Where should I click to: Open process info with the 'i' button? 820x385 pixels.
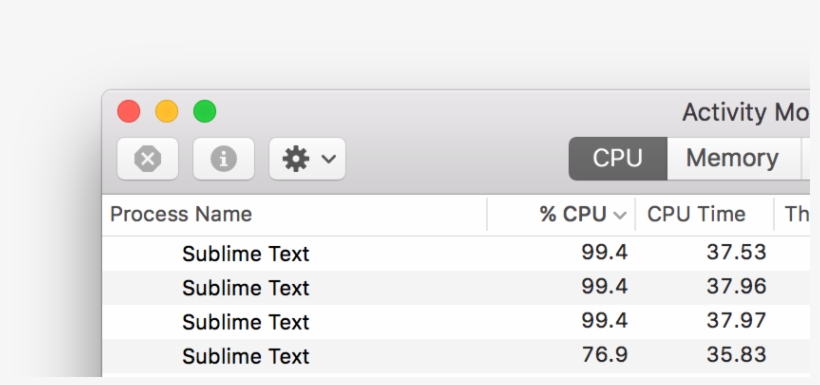coord(223,158)
